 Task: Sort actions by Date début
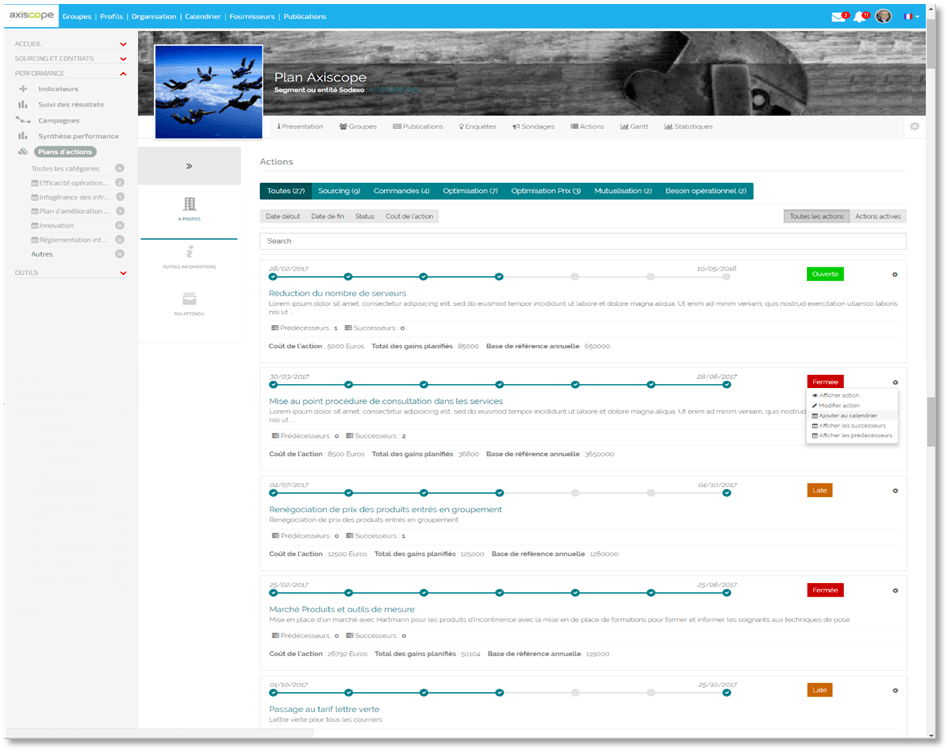[x=283, y=217]
